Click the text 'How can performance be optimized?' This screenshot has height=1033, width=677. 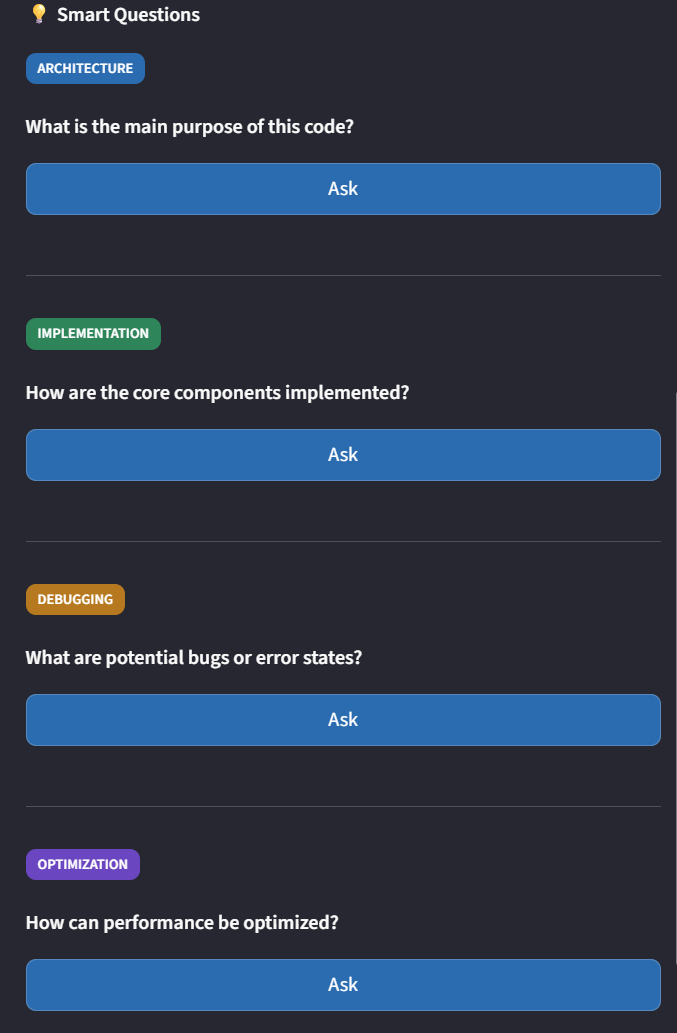[x=182, y=923]
